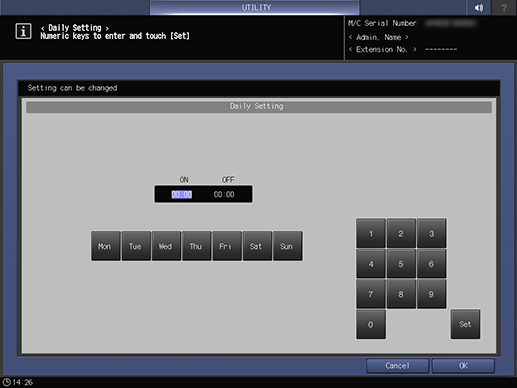Screen dimensions: 517x388
Task: Toggle the Wed day button
Action: pos(166,246)
